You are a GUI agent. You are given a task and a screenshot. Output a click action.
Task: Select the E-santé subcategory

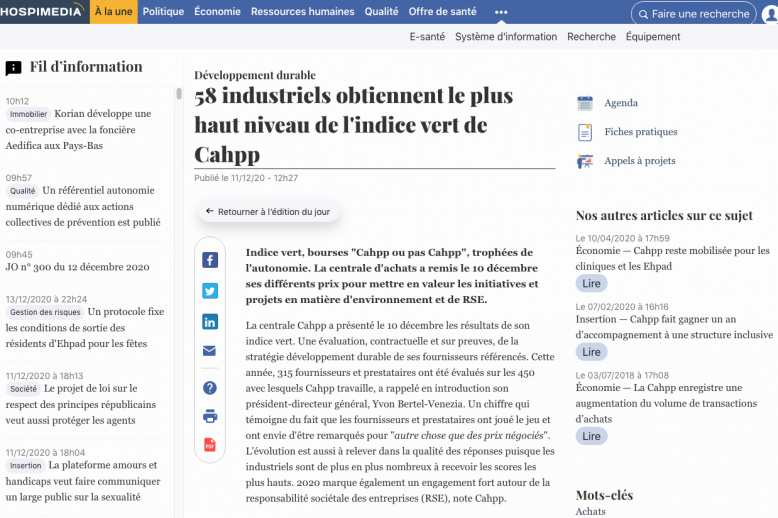click(x=427, y=37)
